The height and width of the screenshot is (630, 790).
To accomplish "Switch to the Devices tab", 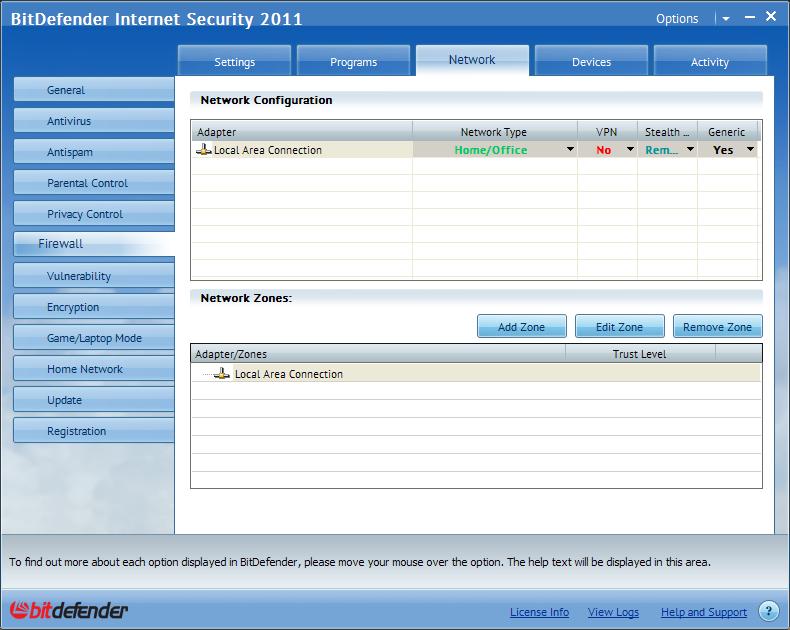I will (x=591, y=61).
